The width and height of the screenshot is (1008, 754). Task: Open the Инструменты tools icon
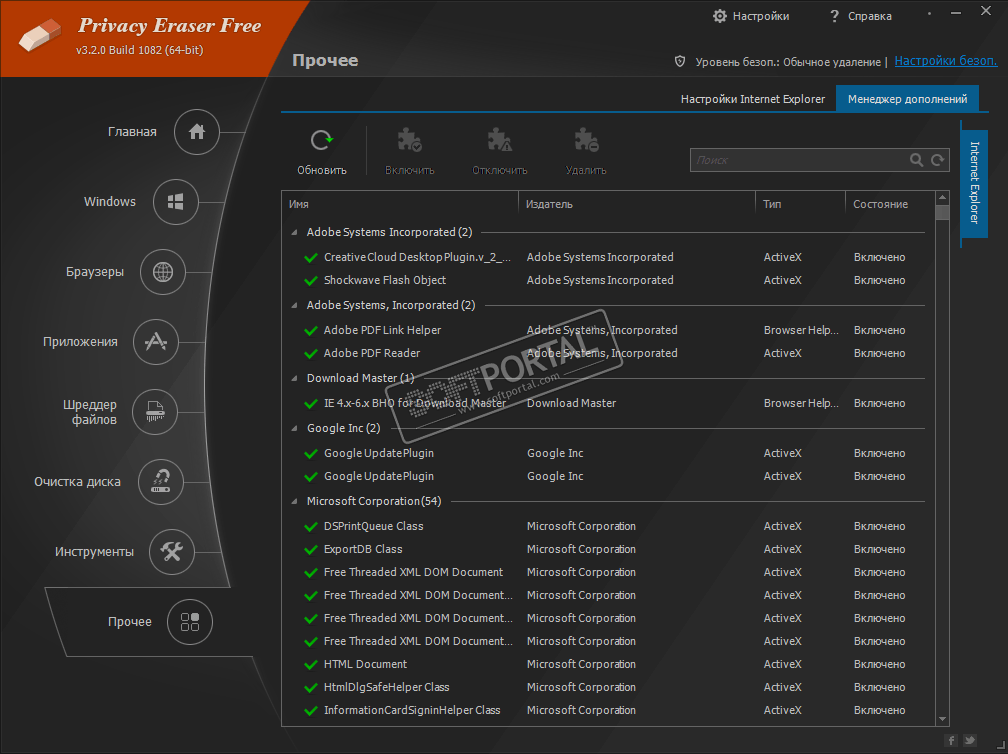pyautogui.click(x=172, y=552)
